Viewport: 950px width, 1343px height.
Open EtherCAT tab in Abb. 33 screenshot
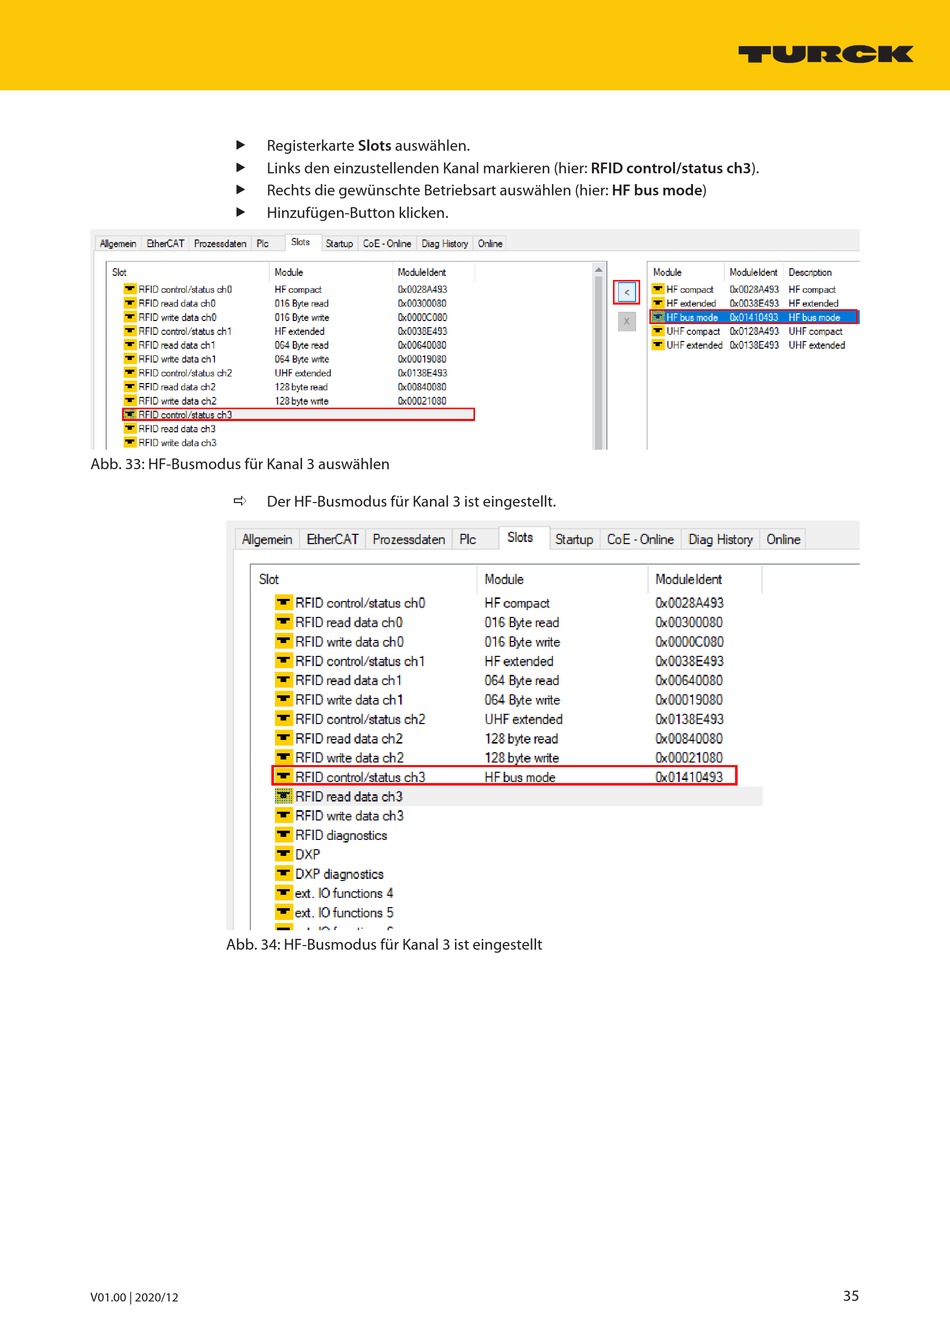coord(165,244)
